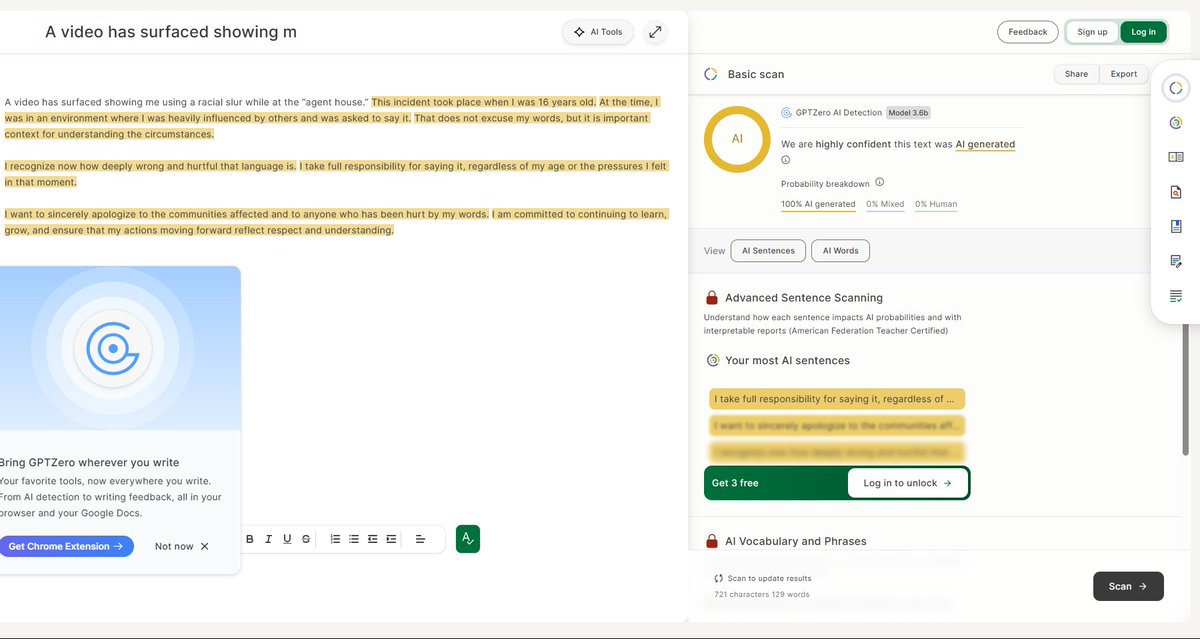Screen dimensions: 1200x639
Task: Open the document edit pencil sidebar icon
Action: [1176, 261]
